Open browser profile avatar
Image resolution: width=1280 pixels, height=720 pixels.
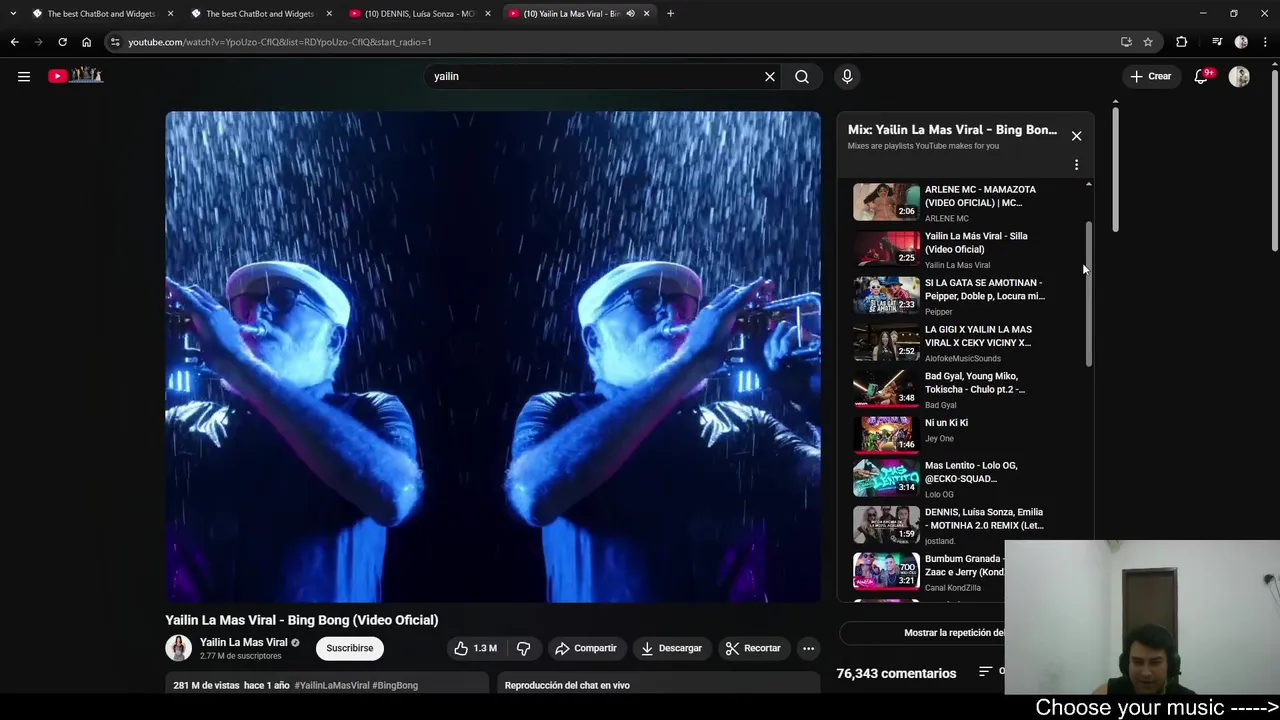pos(1241,42)
